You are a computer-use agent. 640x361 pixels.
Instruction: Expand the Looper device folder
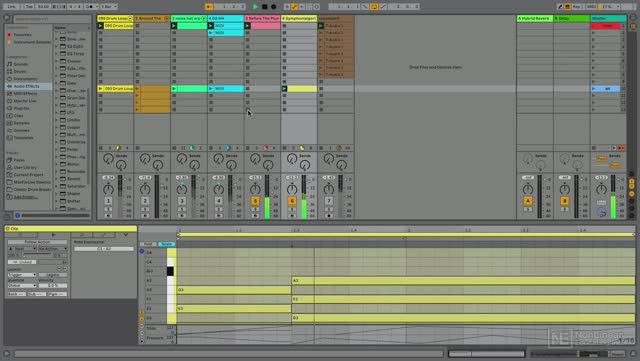pos(57,127)
